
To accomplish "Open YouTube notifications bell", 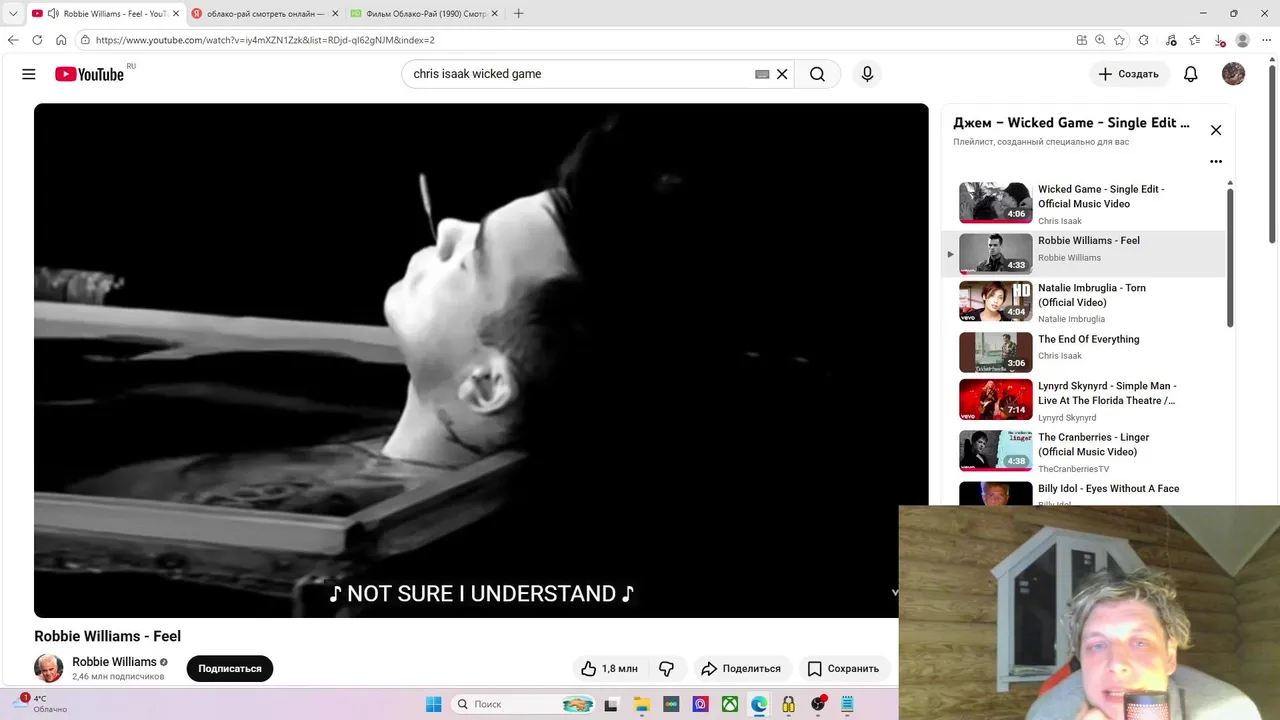I will click(x=1191, y=74).
